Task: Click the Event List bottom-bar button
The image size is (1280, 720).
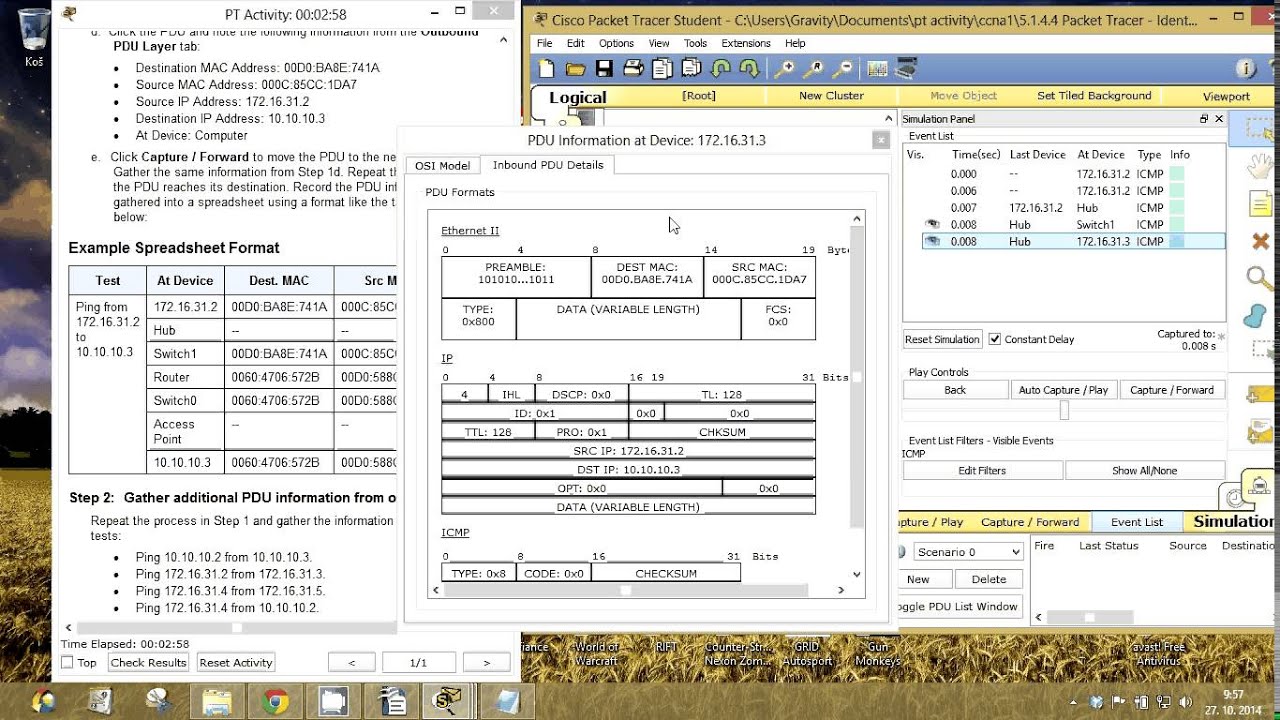Action: (x=1137, y=522)
